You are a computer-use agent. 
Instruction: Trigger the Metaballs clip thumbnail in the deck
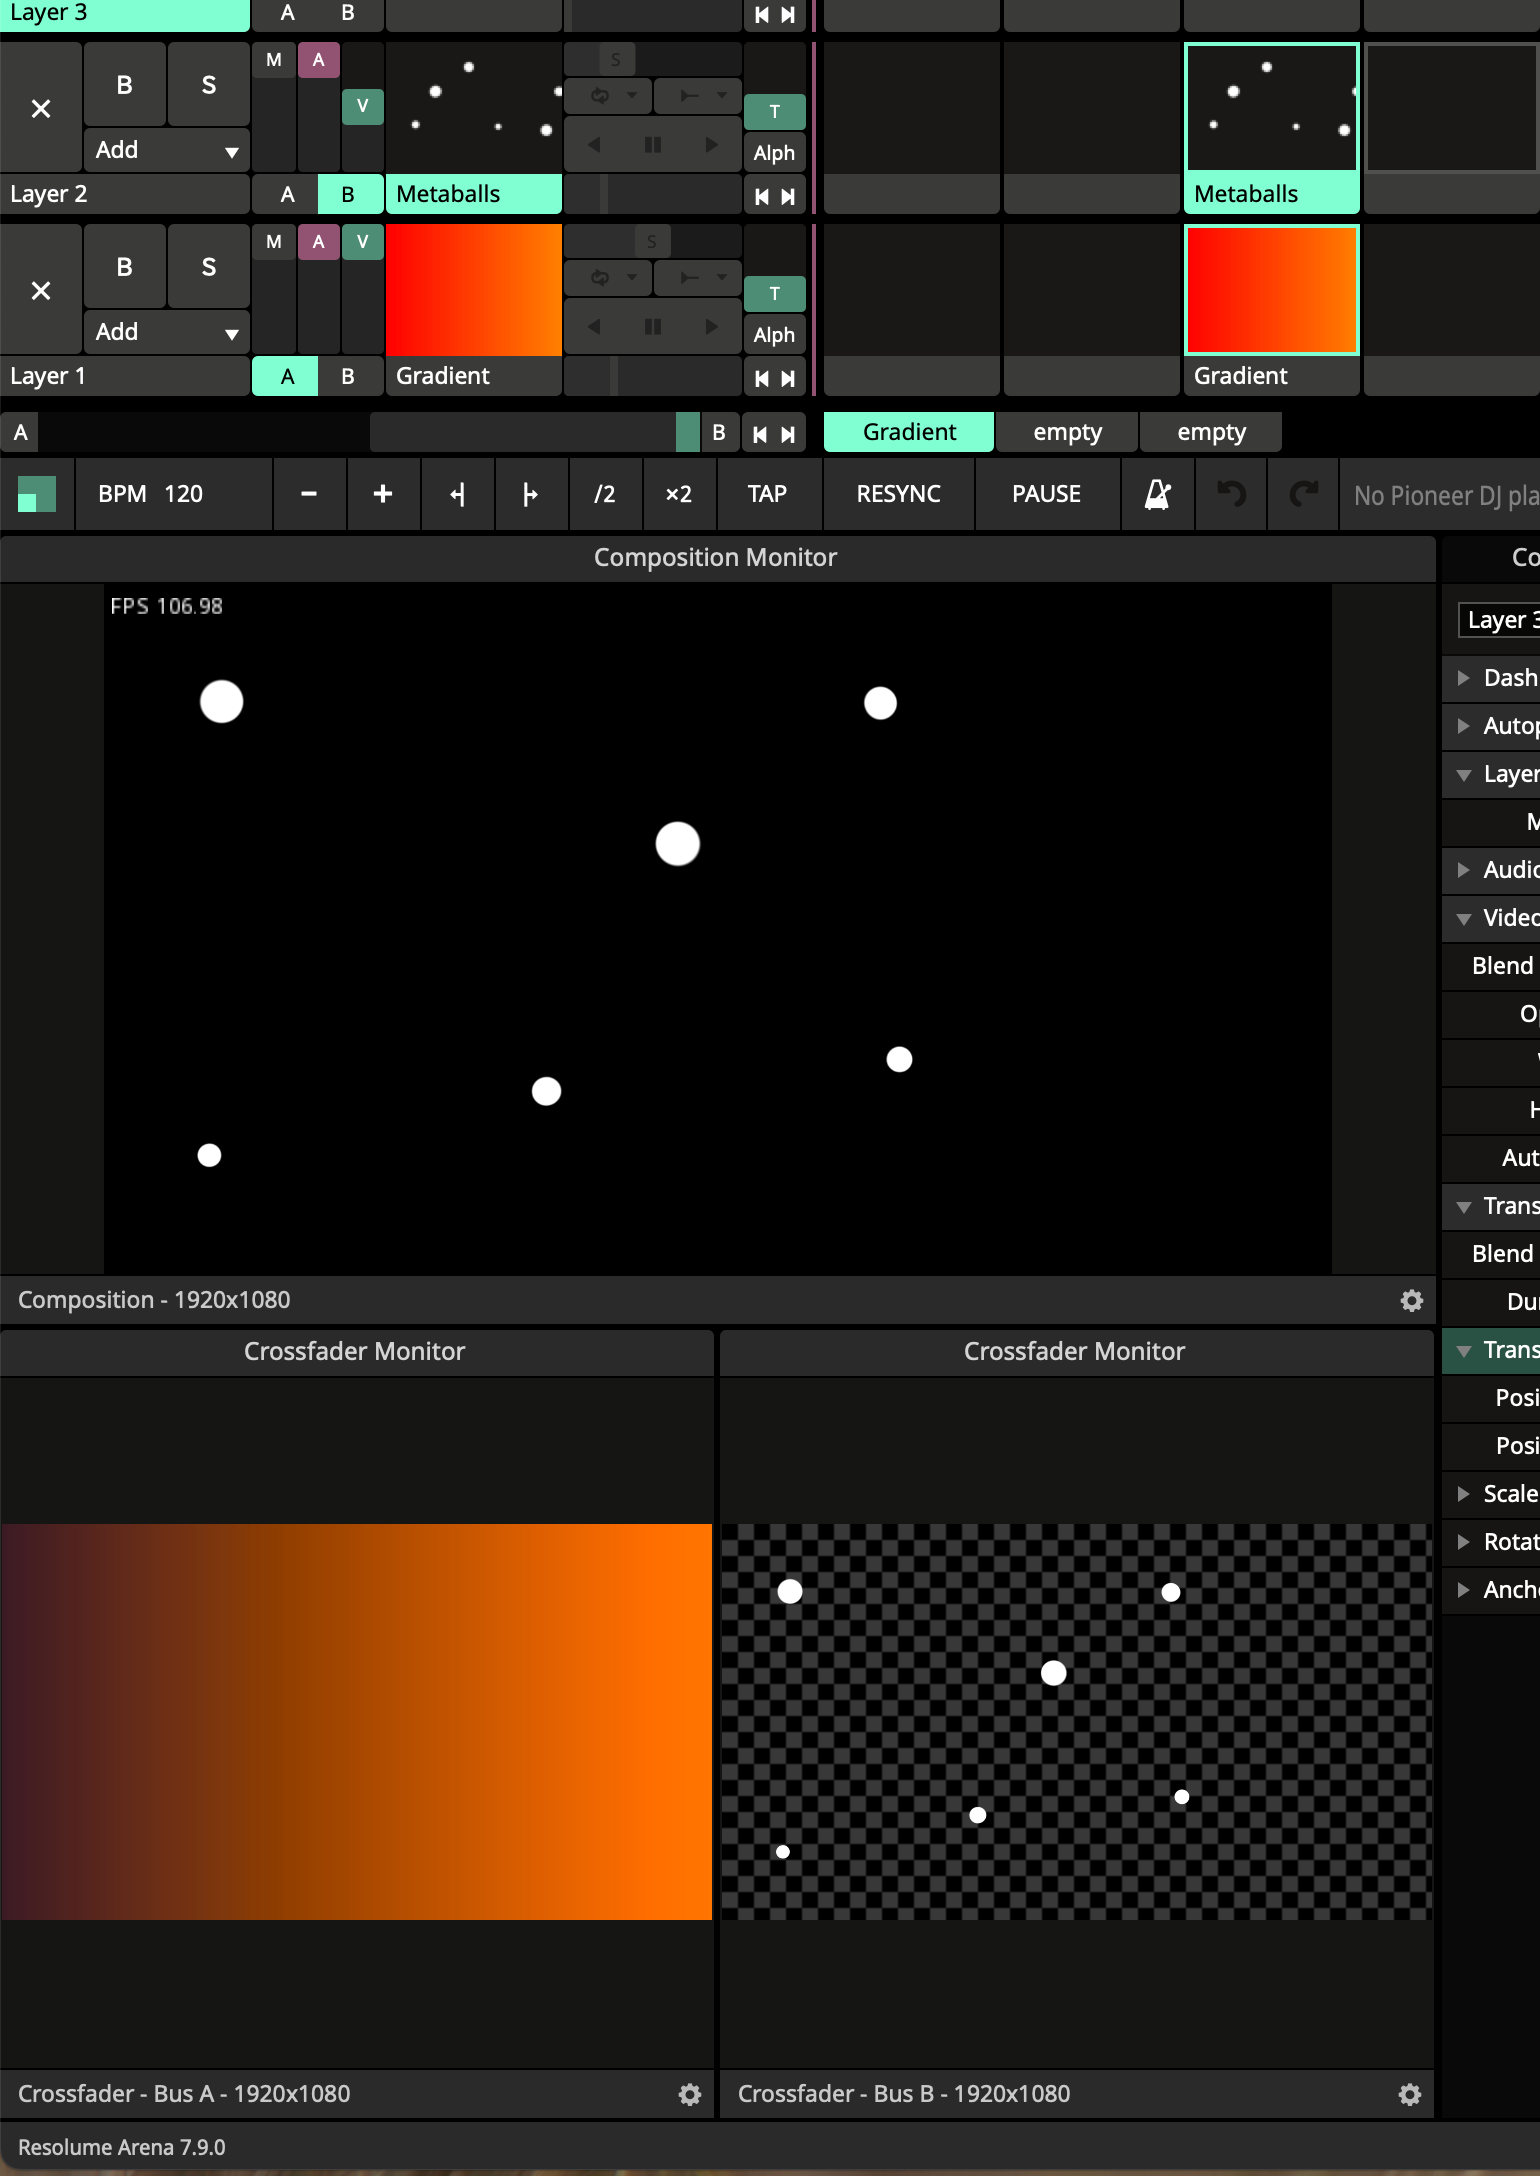pos(1271,107)
